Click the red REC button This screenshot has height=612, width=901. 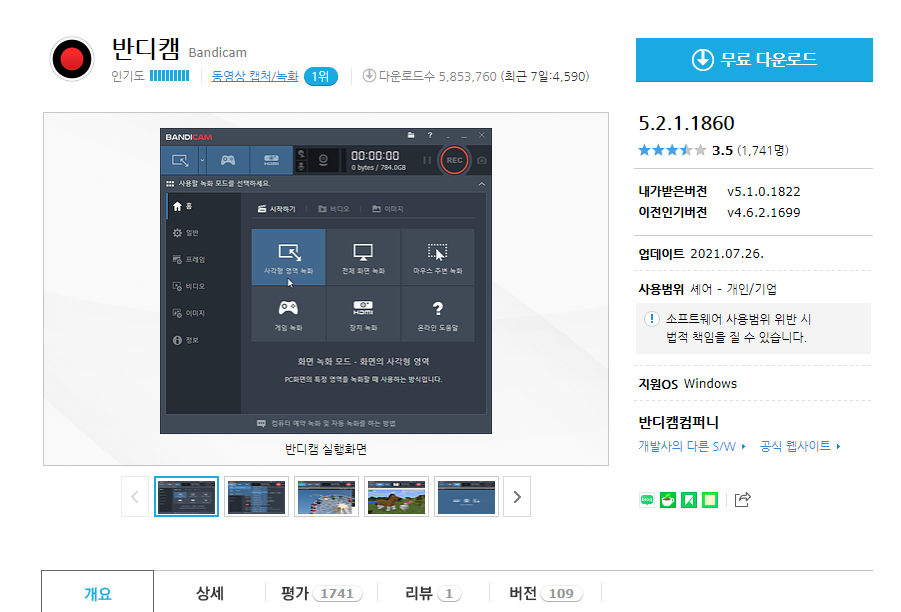(454, 160)
